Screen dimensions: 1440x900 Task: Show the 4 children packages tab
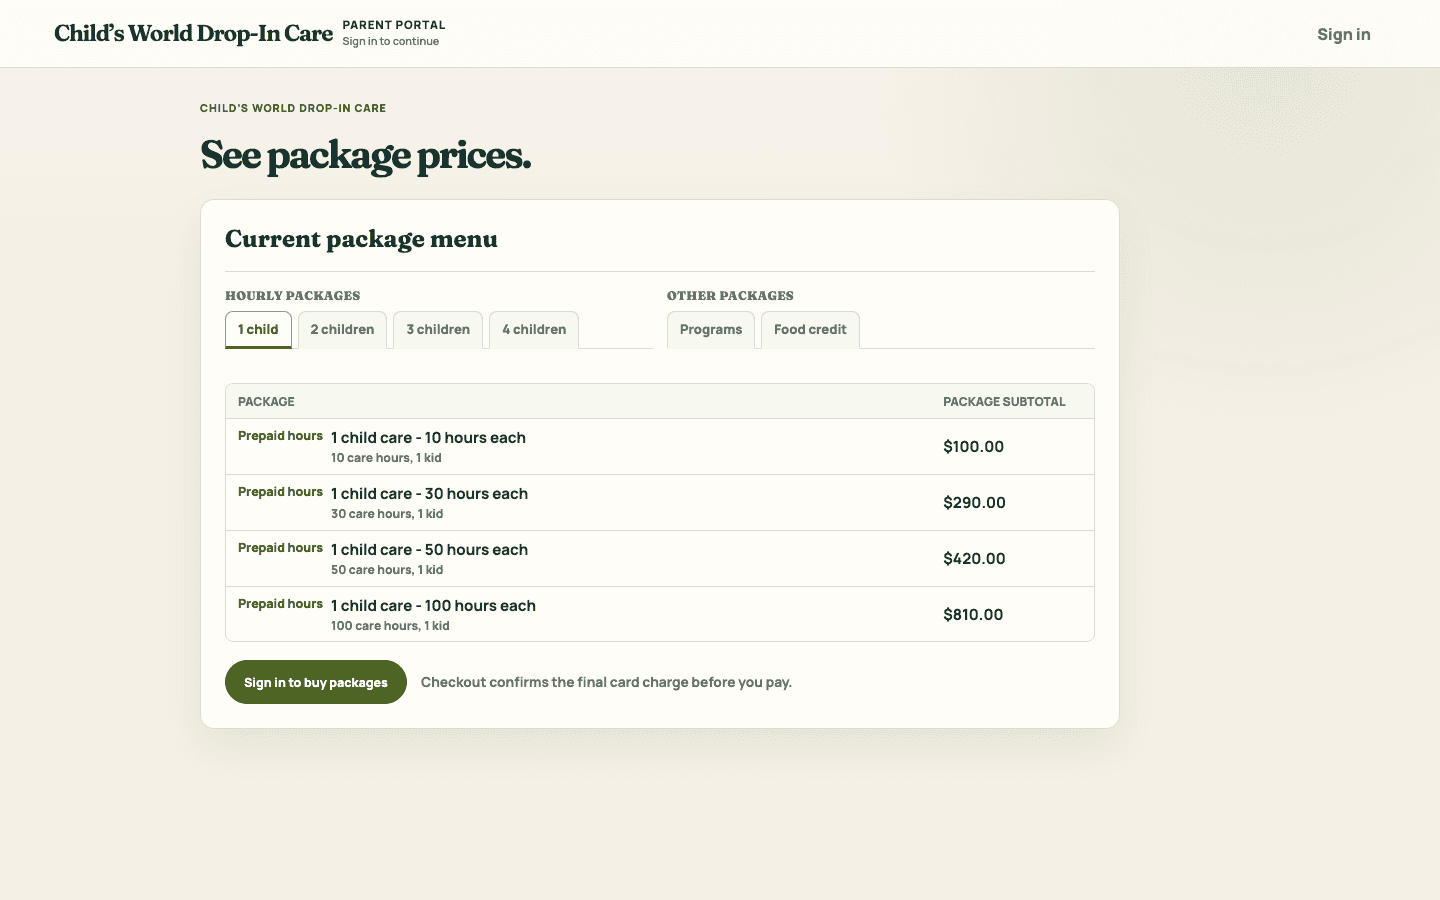[534, 330]
